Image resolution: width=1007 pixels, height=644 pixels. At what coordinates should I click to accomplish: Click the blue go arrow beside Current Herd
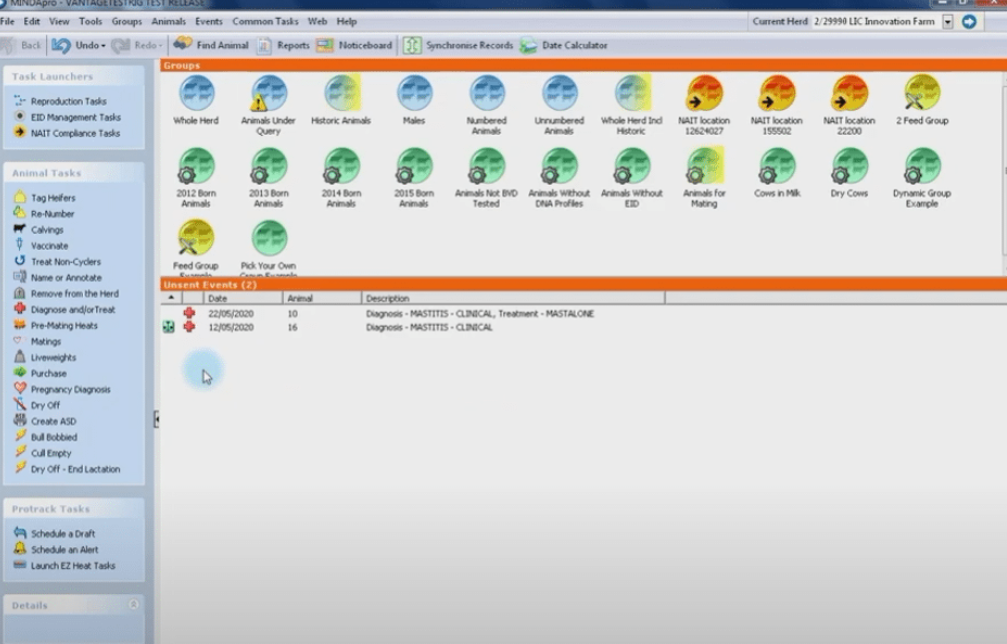969,22
